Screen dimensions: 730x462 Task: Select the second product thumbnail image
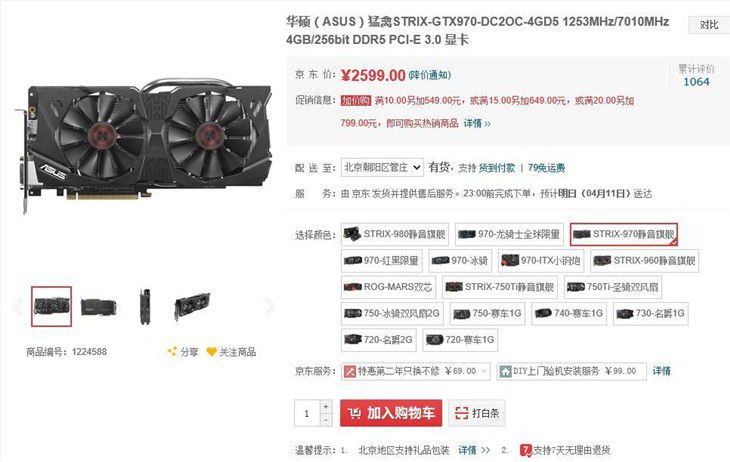coord(98,307)
